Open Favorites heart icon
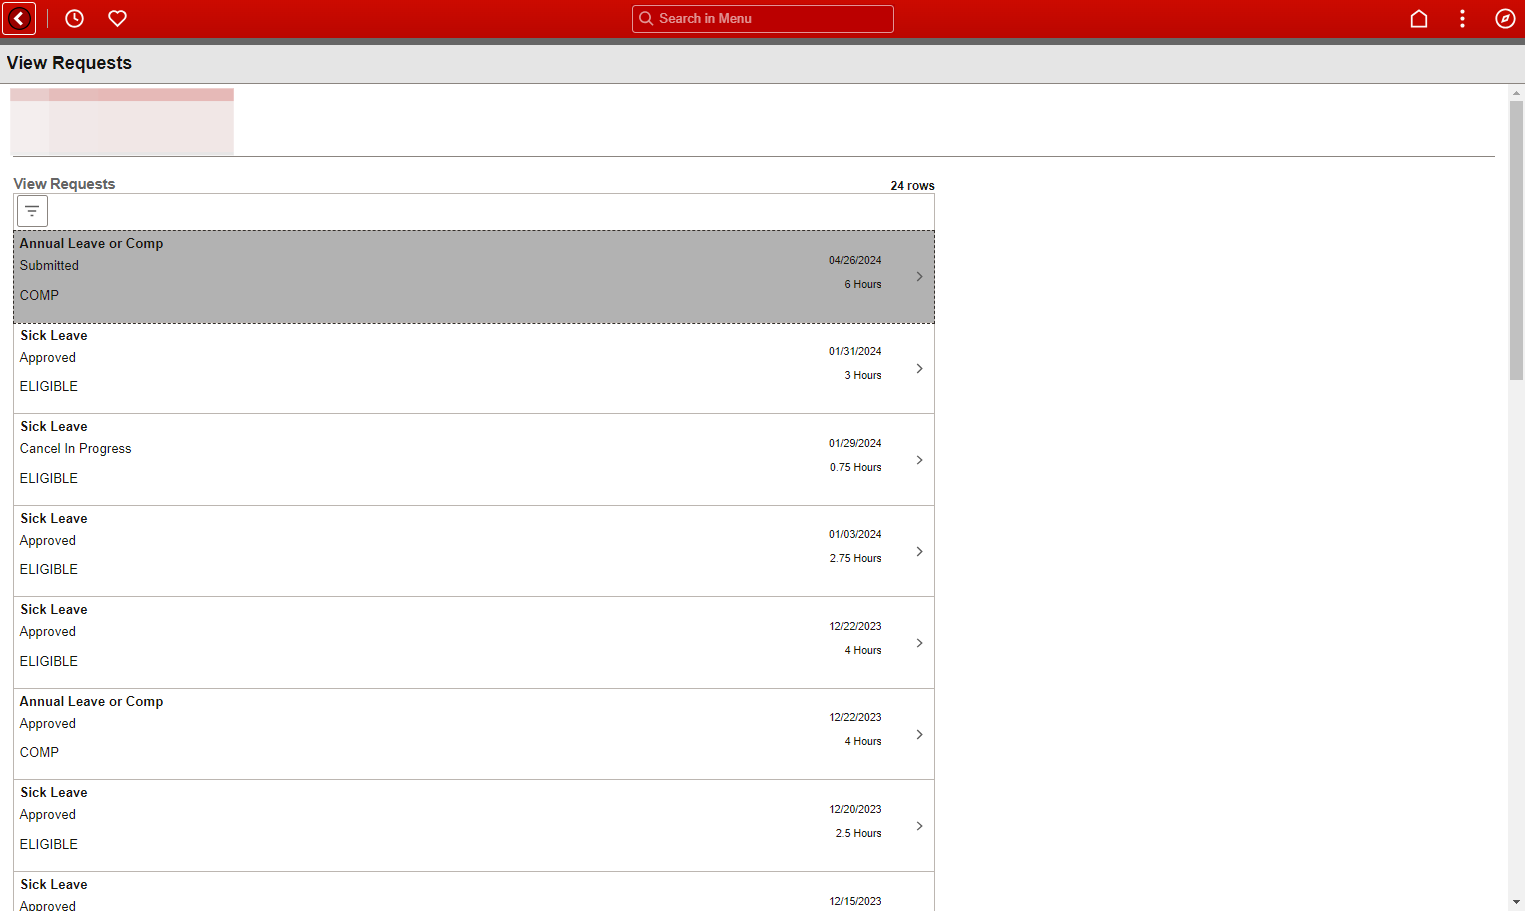This screenshot has width=1525, height=911. [x=117, y=18]
